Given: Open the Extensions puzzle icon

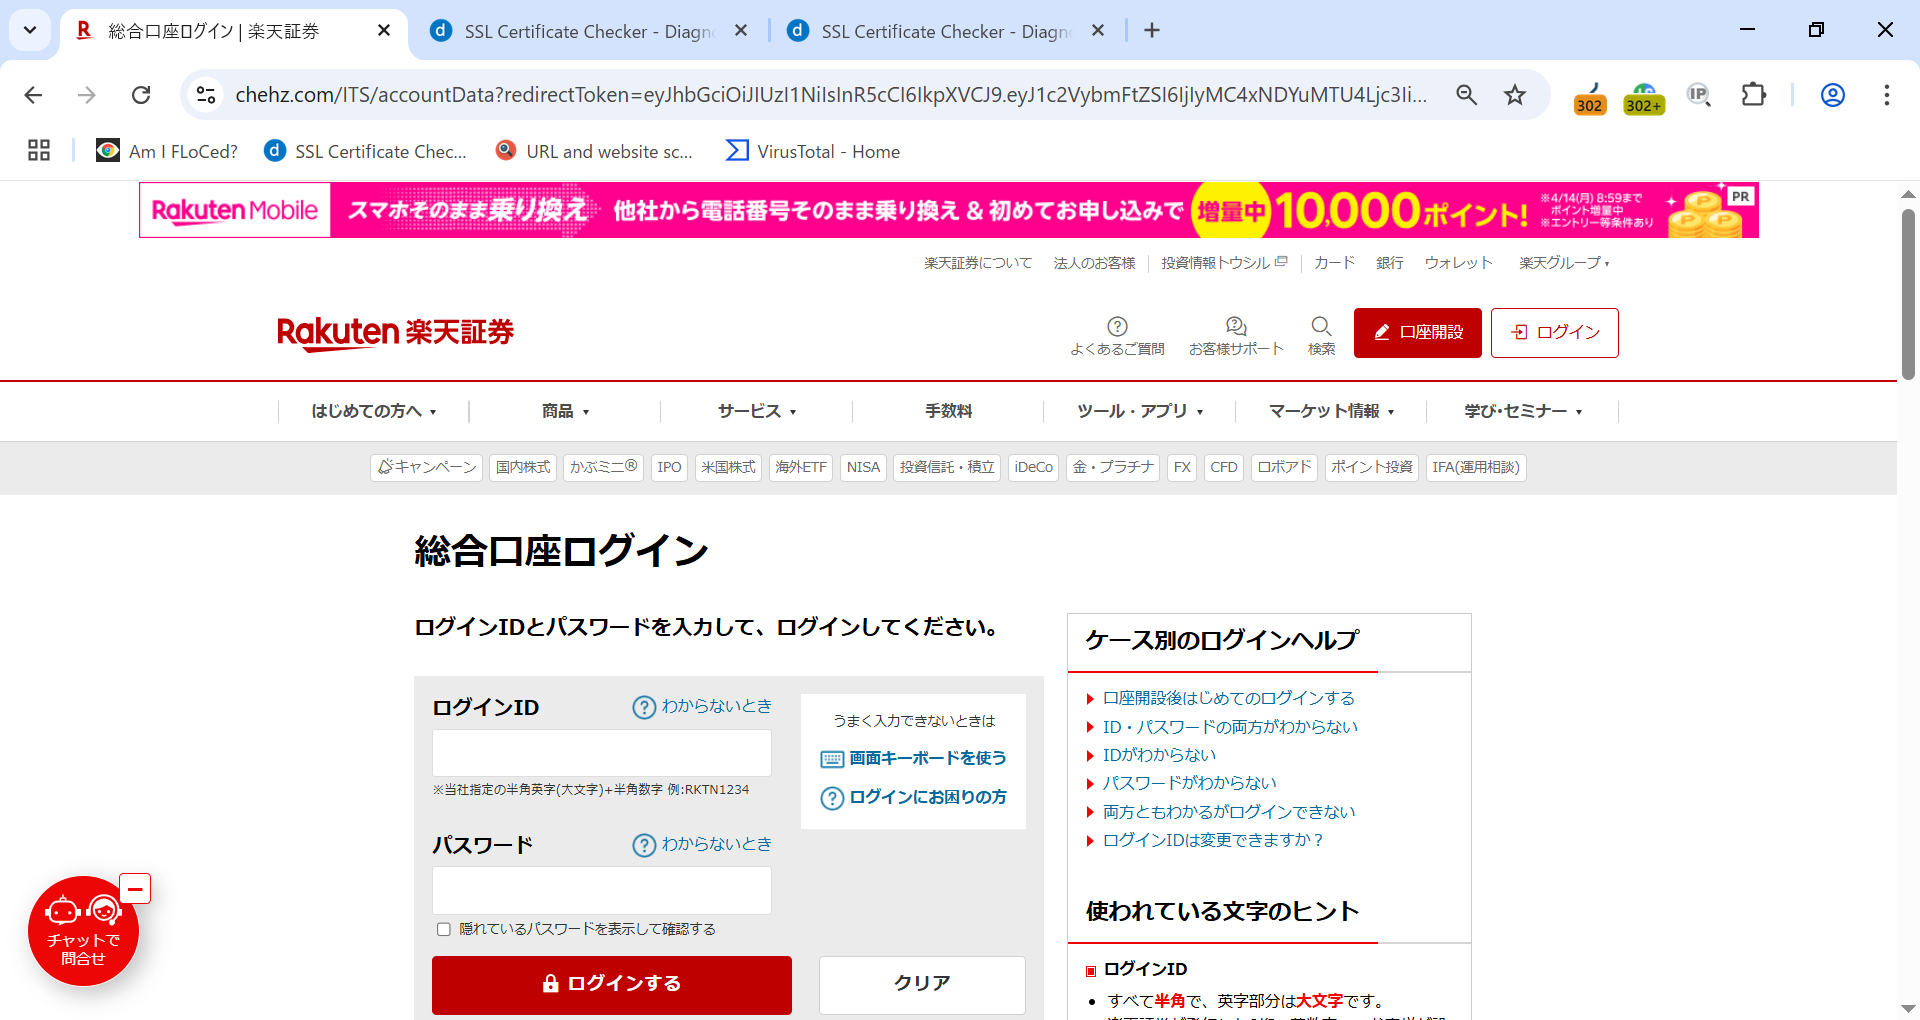Looking at the screenshot, I should pyautogui.click(x=1754, y=95).
